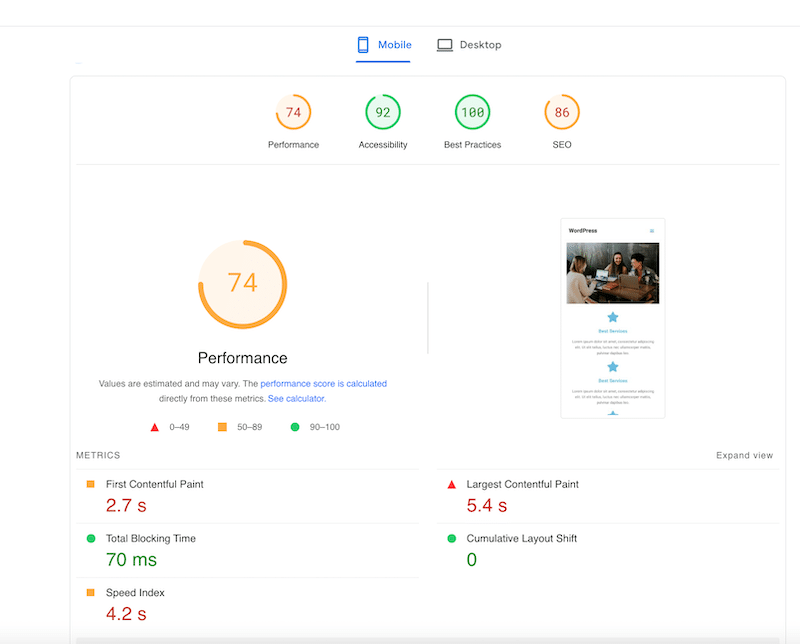Click the Best Practices gauge showing 100
The height and width of the screenshot is (644, 800).
click(471, 113)
